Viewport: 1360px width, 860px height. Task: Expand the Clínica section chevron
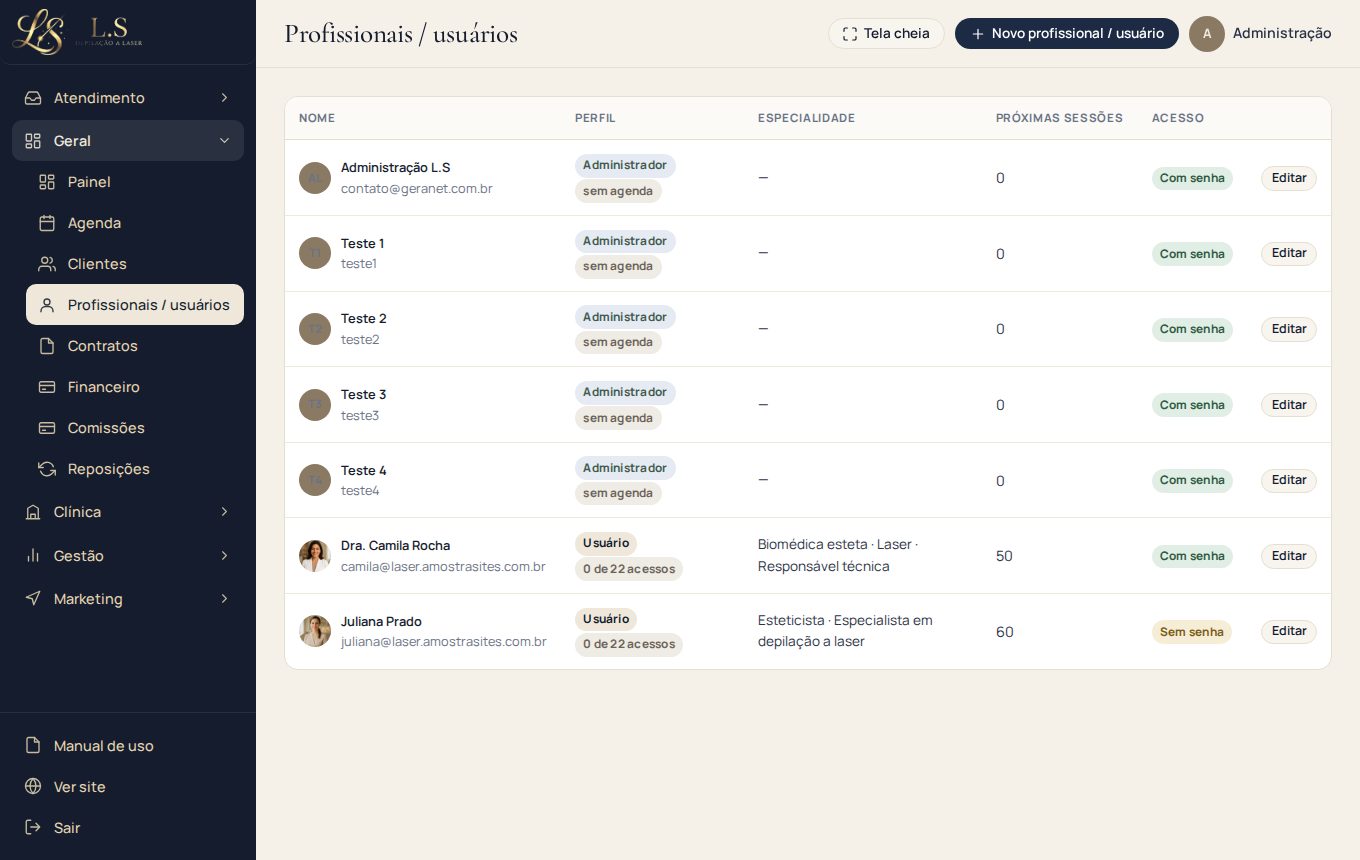(x=224, y=512)
